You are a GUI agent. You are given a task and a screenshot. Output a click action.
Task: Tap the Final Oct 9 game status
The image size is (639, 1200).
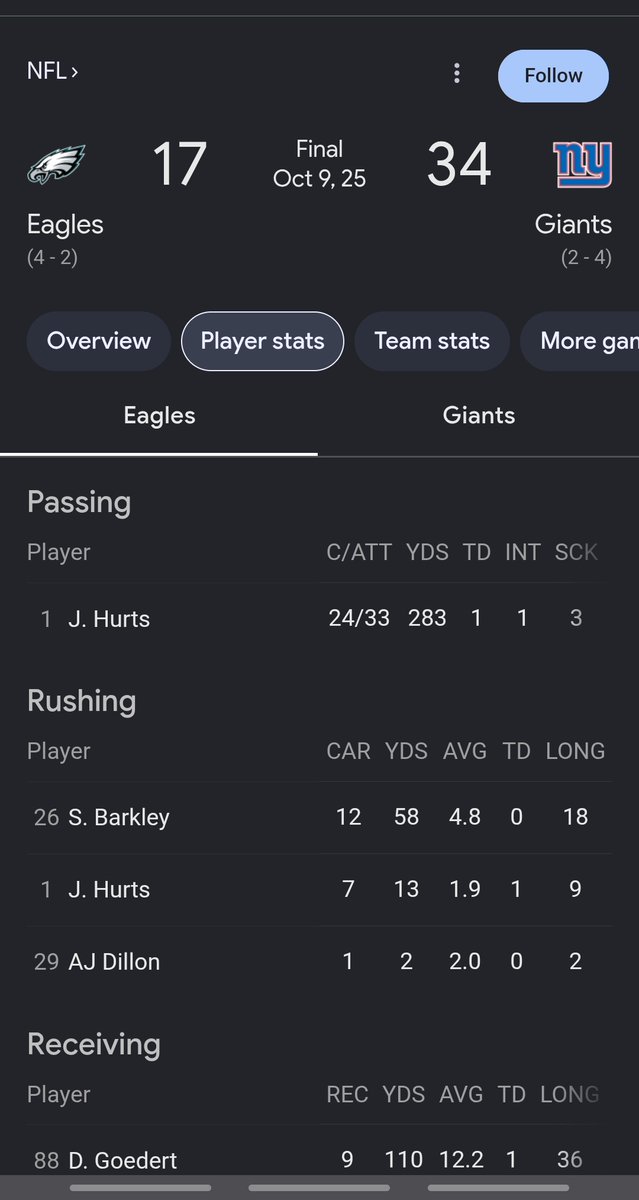pos(320,164)
